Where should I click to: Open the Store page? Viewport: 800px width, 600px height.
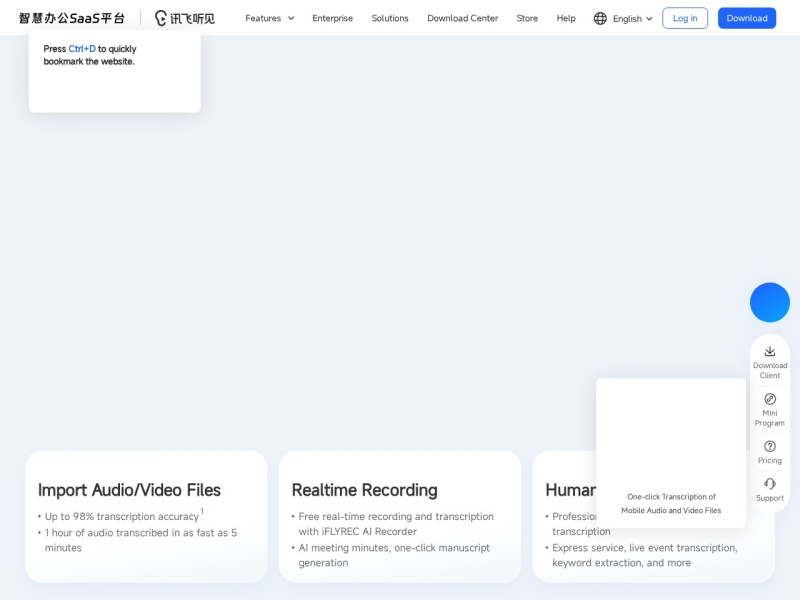527,18
